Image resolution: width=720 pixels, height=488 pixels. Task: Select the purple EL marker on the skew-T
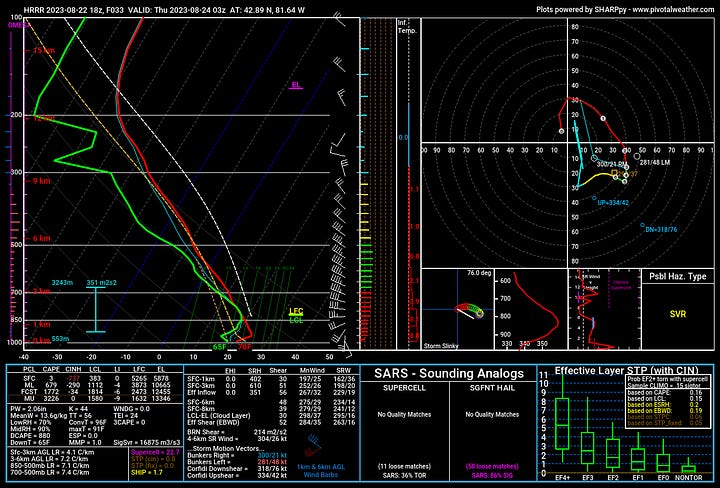296,85
